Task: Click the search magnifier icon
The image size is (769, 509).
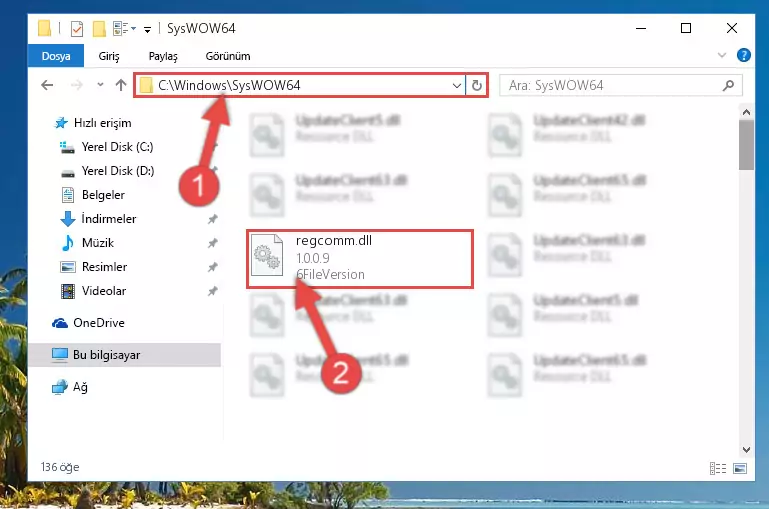Action: pos(728,86)
